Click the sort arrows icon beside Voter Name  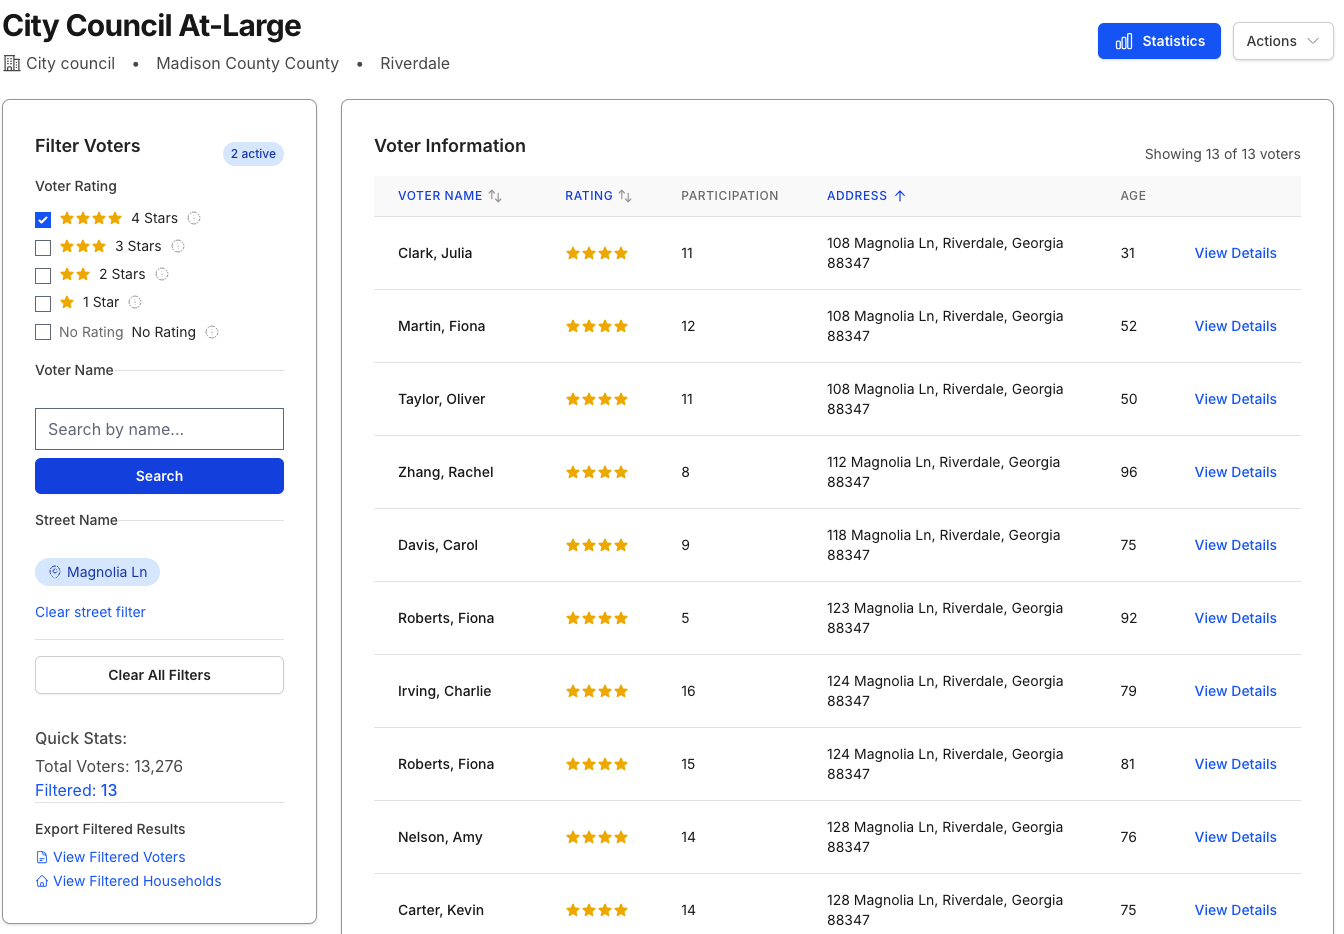coord(495,196)
